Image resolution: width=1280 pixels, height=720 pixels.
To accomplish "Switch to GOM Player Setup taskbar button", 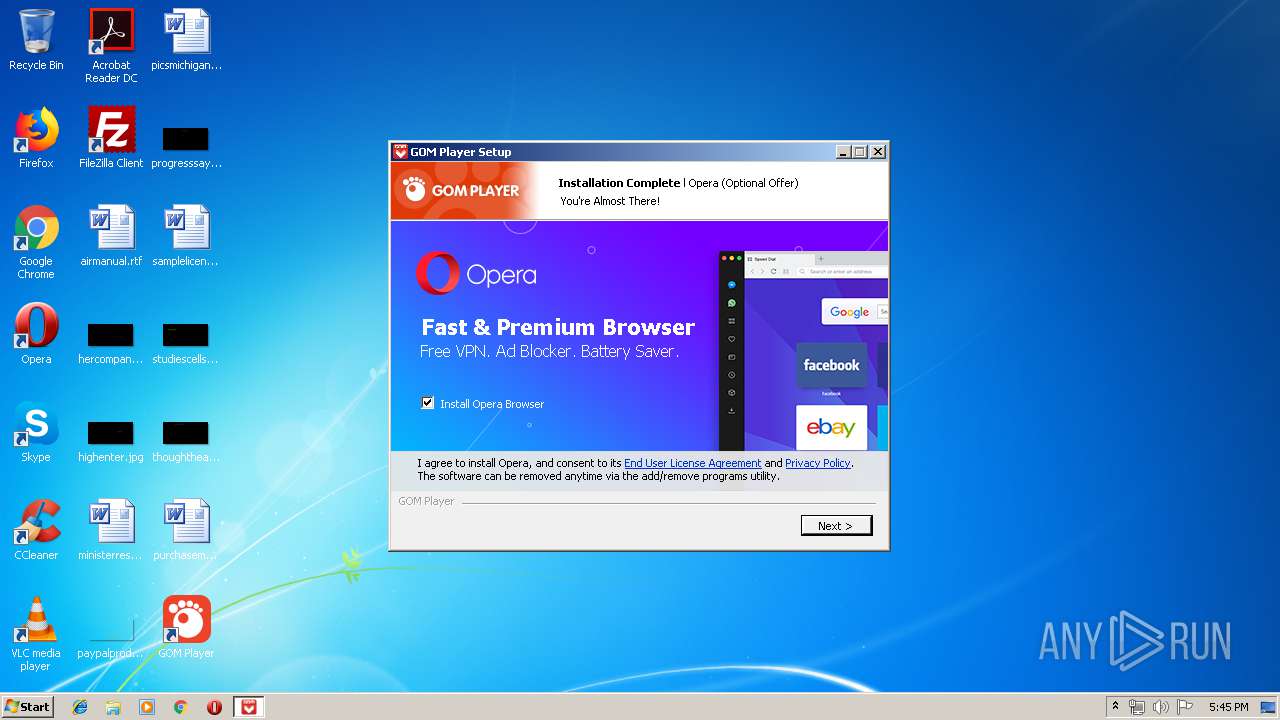I will pyautogui.click(x=249, y=707).
